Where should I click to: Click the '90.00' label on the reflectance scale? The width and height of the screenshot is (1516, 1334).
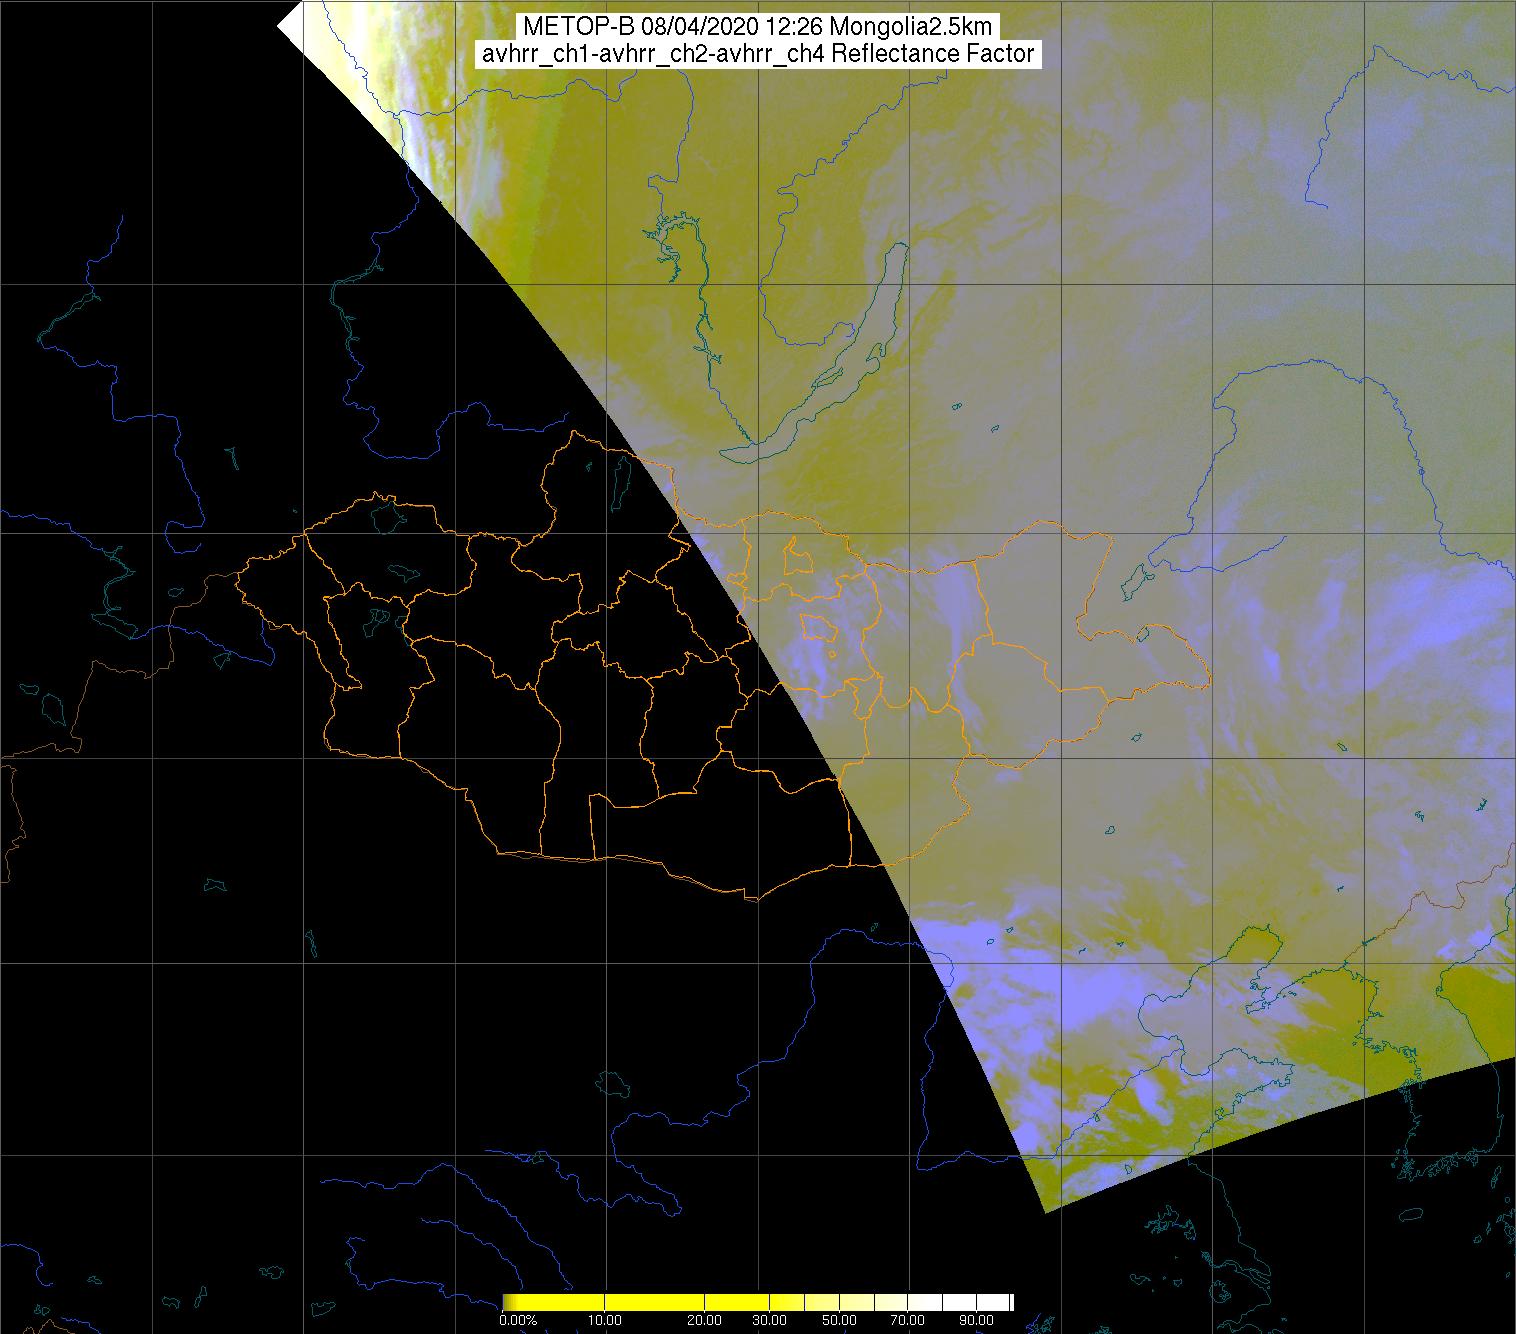975,1320
